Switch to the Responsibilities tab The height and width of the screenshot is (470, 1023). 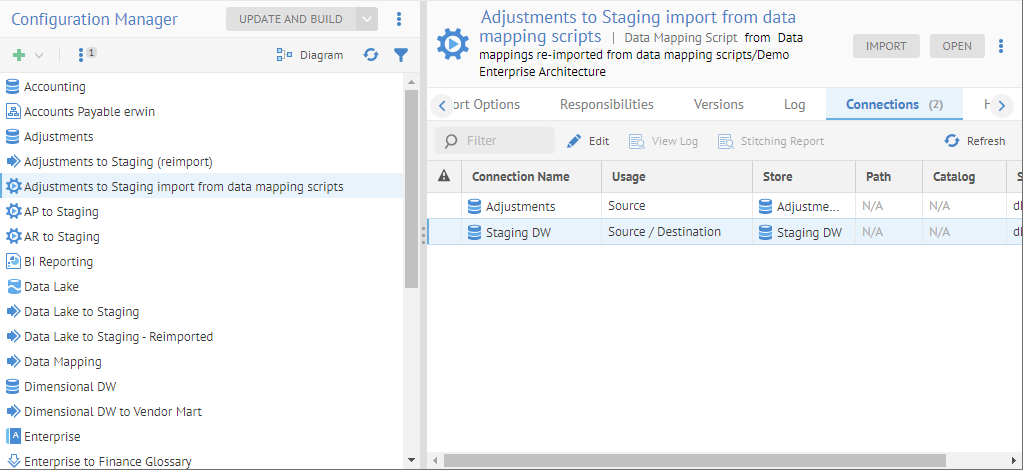point(606,104)
